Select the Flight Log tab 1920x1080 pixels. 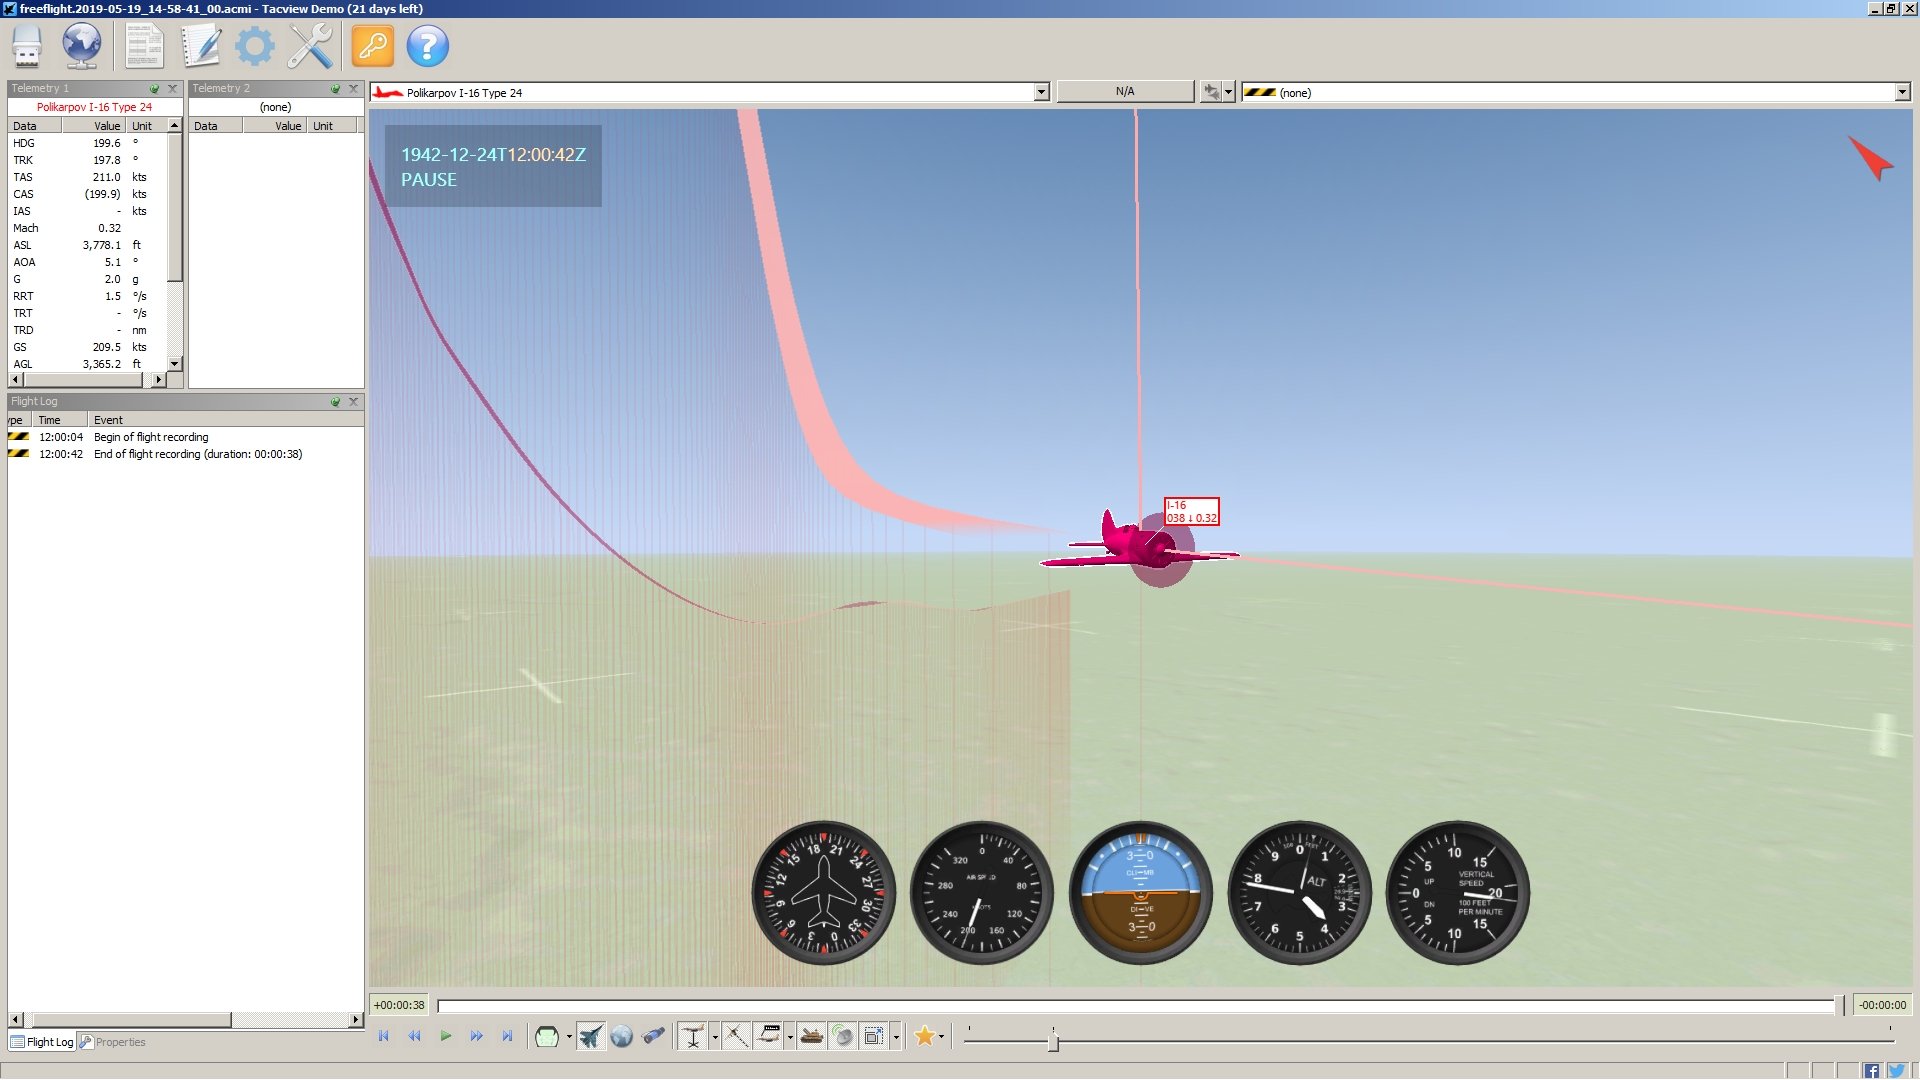pyautogui.click(x=42, y=1042)
